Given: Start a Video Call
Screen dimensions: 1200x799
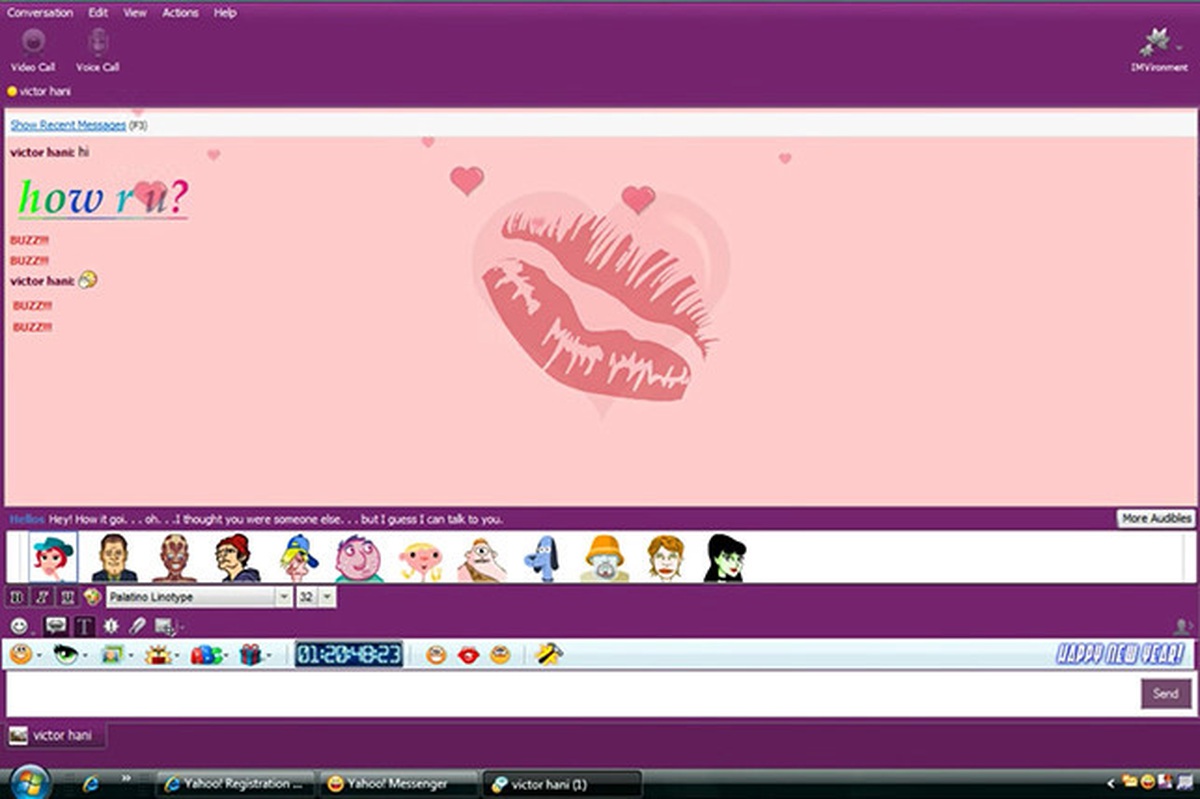Looking at the screenshot, I should [33, 50].
